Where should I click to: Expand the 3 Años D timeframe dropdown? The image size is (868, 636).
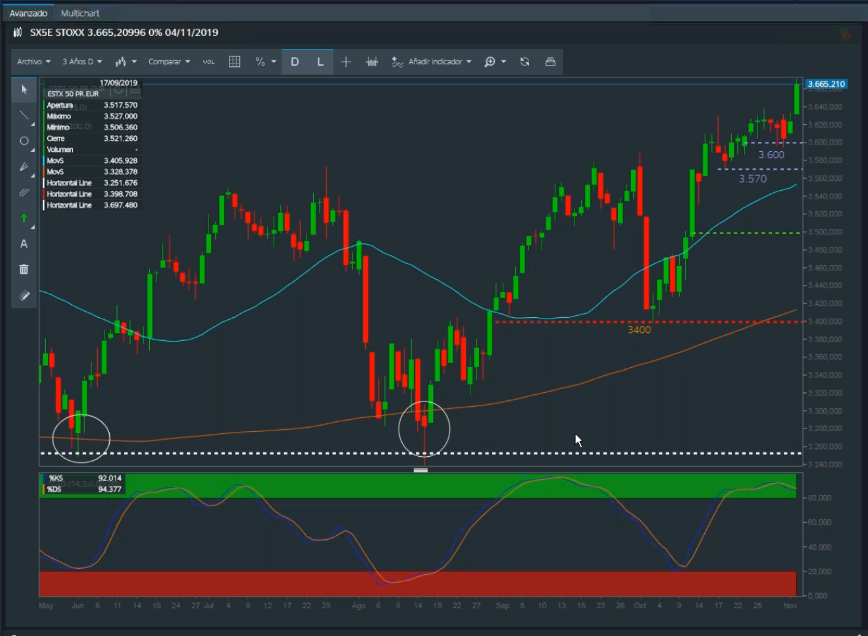[x=81, y=62]
